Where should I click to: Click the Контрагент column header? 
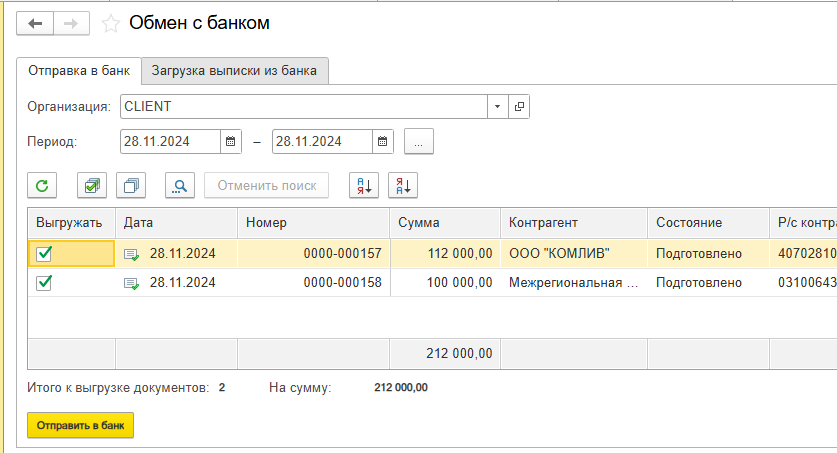click(543, 223)
